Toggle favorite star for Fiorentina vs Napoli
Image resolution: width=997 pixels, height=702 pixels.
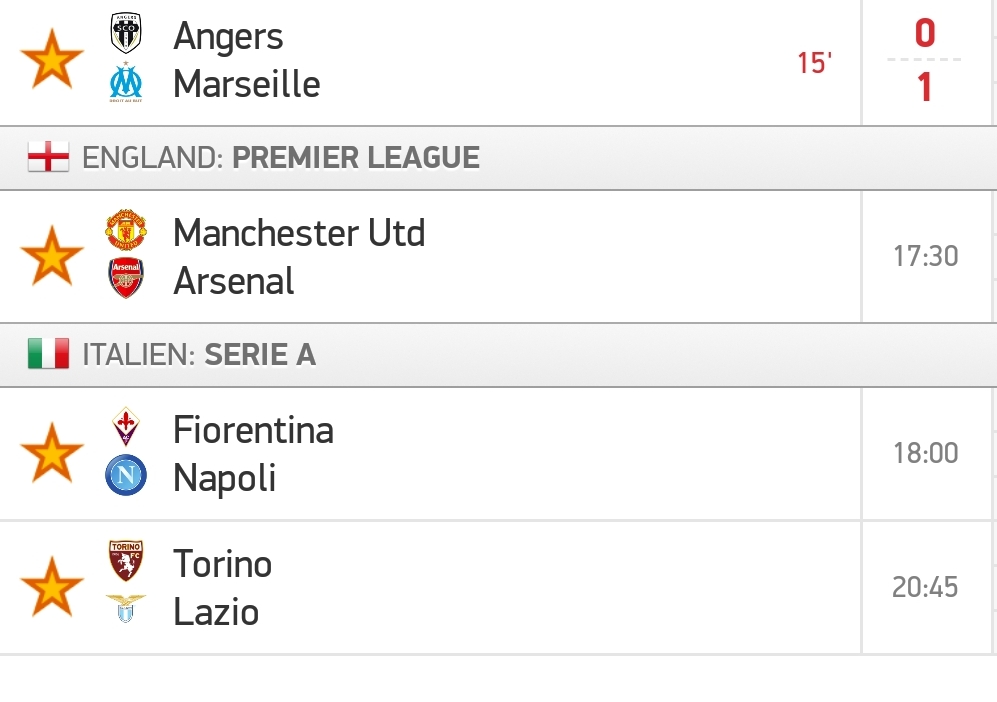click(52, 453)
